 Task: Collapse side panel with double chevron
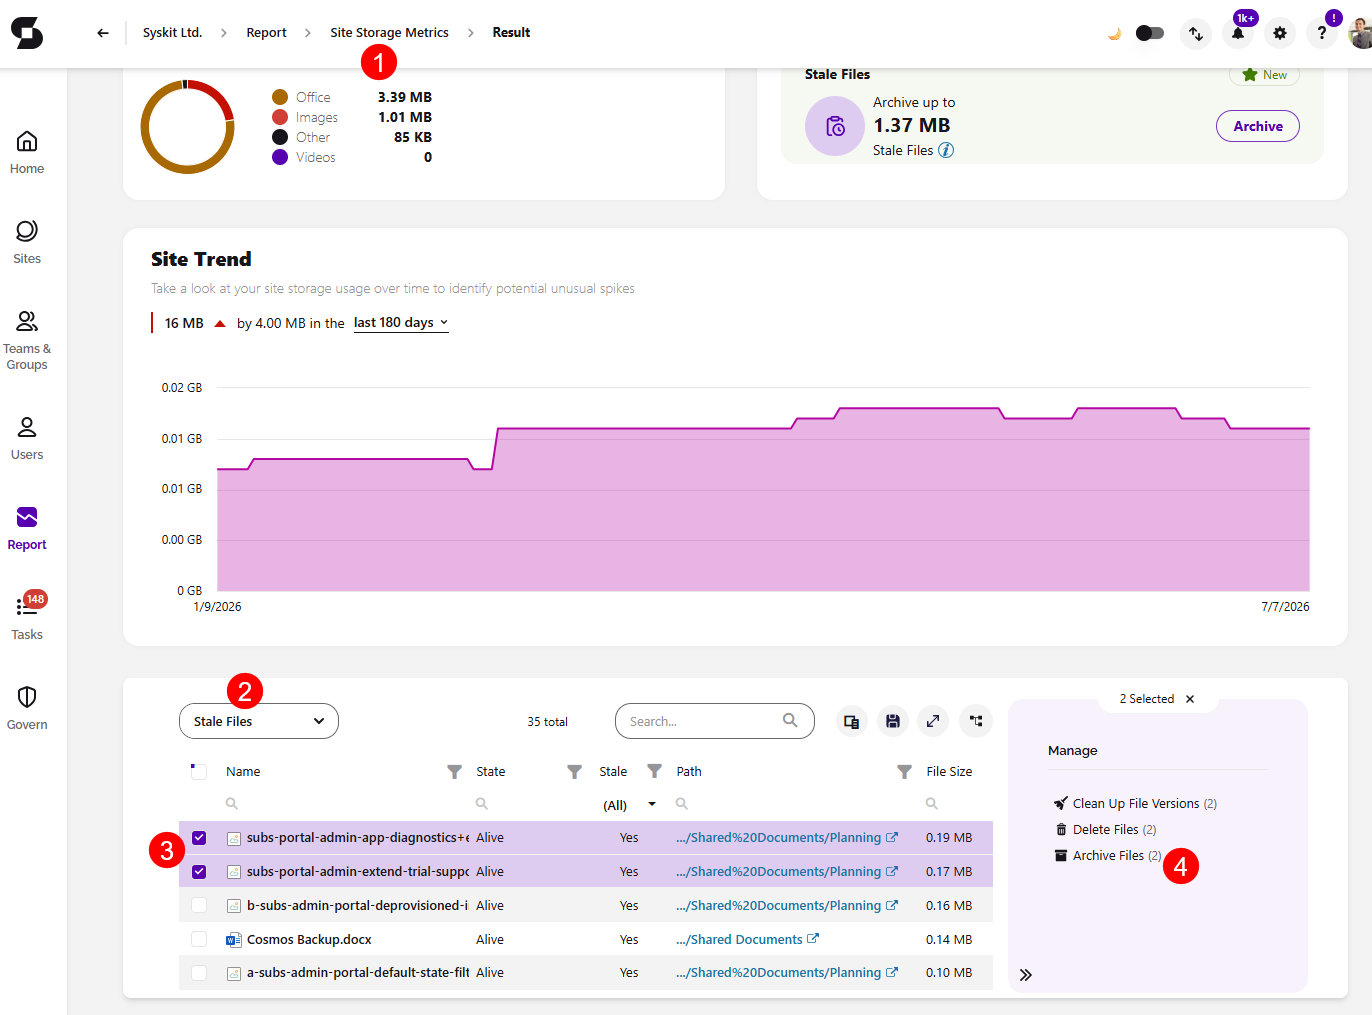[x=1026, y=975]
